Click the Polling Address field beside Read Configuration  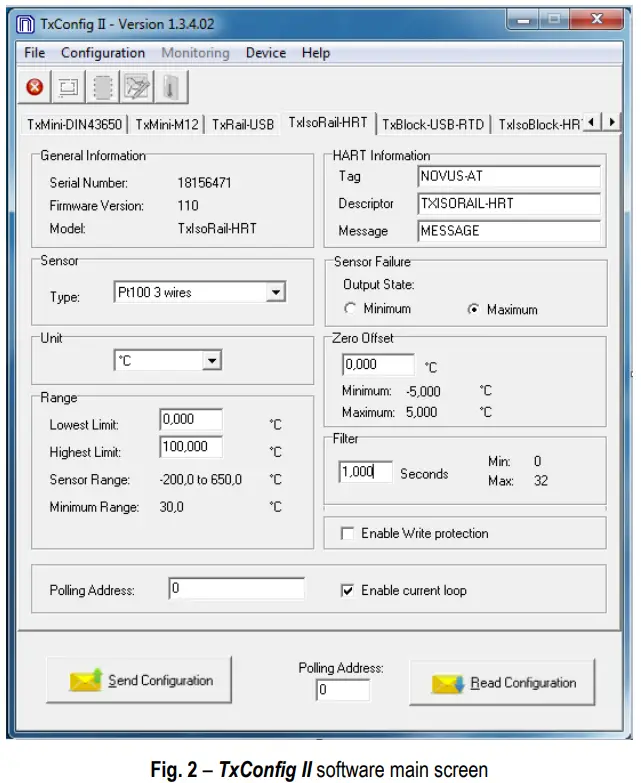click(x=342, y=690)
